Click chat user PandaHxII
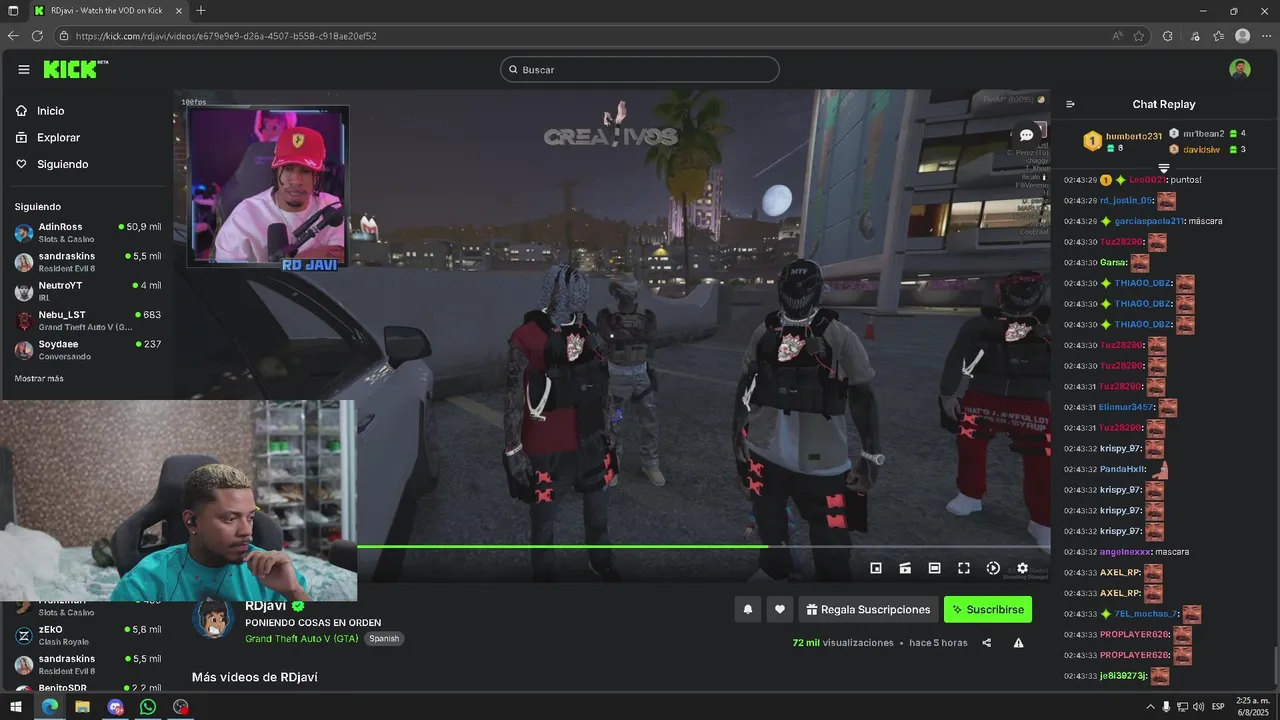The image size is (1280, 720). click(x=1122, y=469)
